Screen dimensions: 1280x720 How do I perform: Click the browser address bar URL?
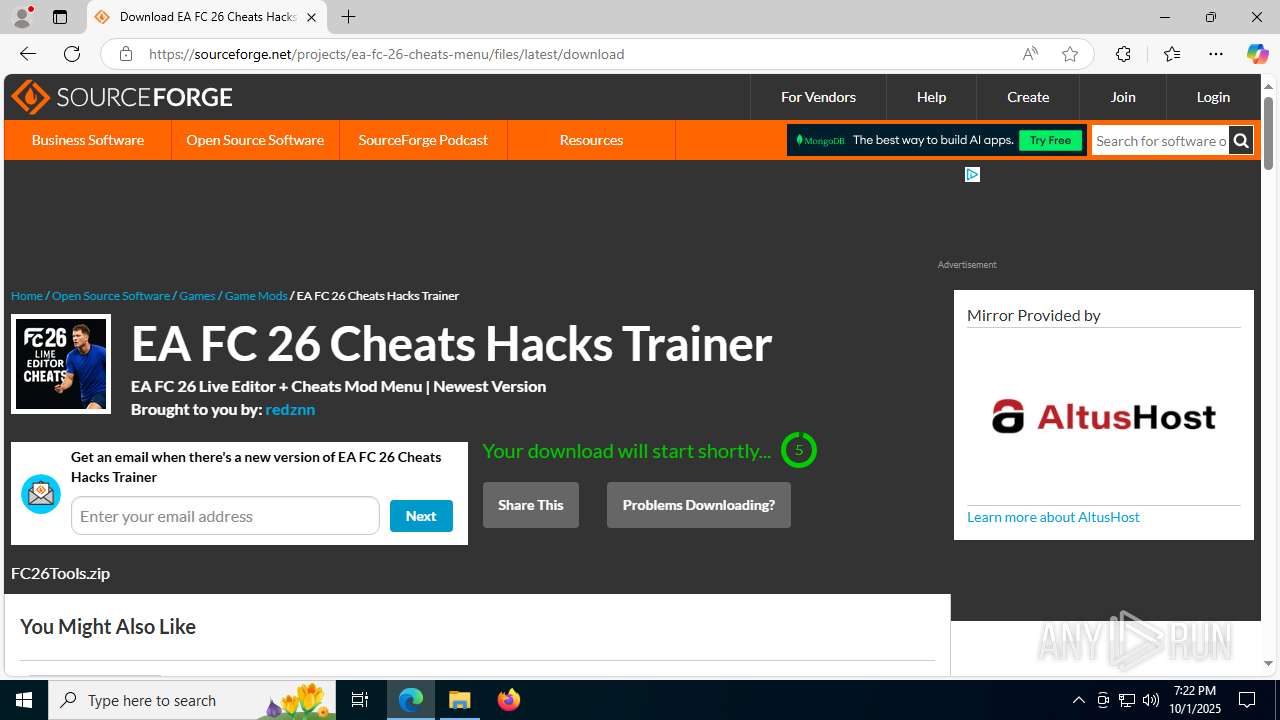click(386, 54)
